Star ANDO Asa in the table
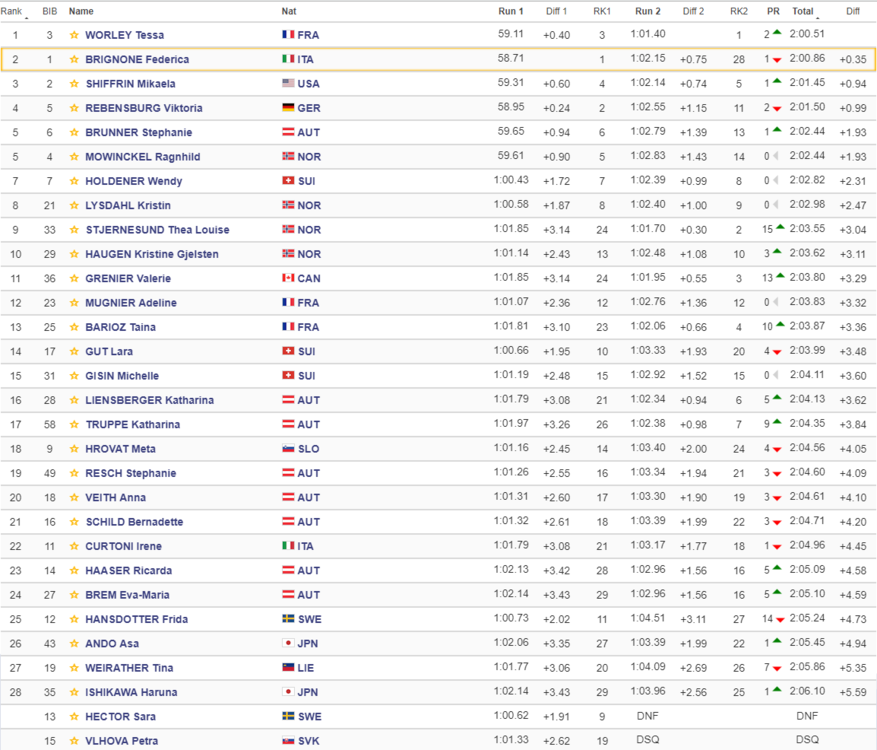The width and height of the screenshot is (877, 750). pyautogui.click(x=74, y=644)
